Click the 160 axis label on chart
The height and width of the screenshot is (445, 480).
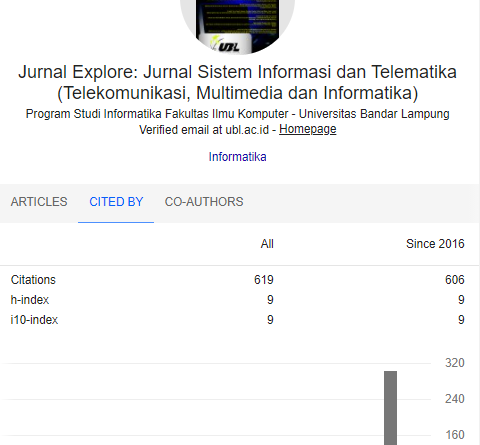(455, 435)
